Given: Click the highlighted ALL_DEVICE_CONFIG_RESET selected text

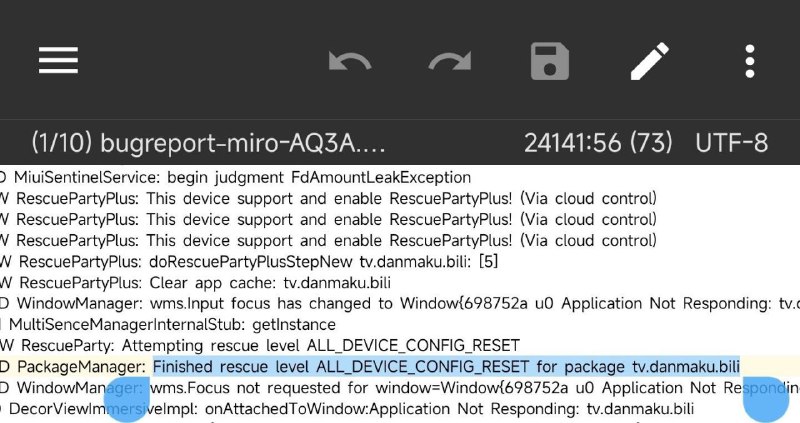Looking at the screenshot, I should click(x=446, y=367).
